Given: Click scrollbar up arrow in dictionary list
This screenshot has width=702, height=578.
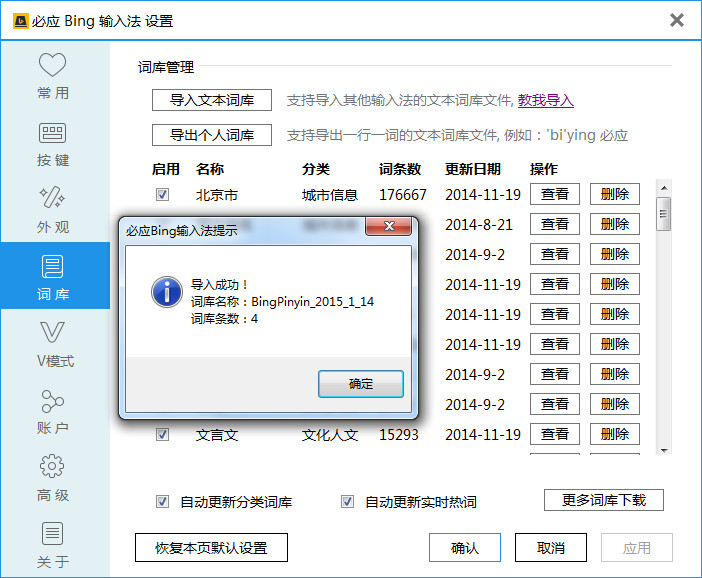Looking at the screenshot, I should click(664, 188).
